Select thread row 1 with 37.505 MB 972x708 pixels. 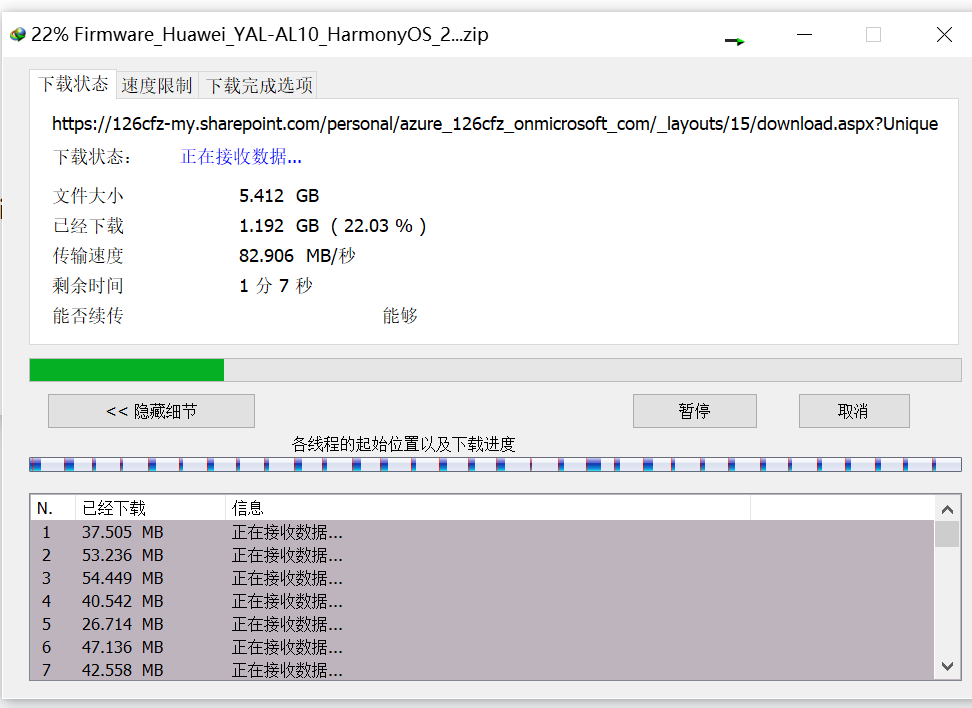point(482,533)
